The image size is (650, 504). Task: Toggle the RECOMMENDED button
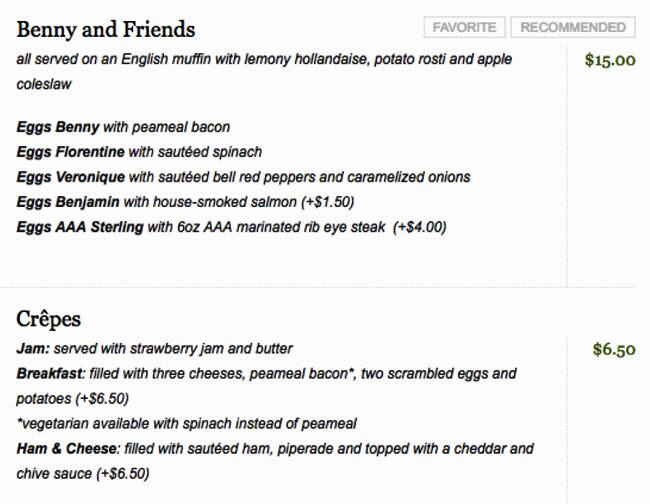coord(572,28)
